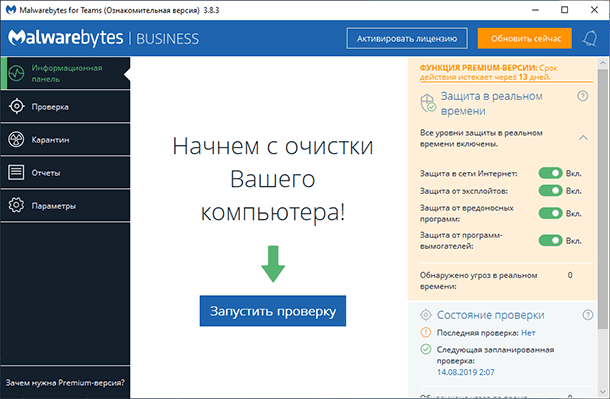Screen dimensions: 610x399
Task: Click Активировать лицензию button
Action: pos(407,38)
